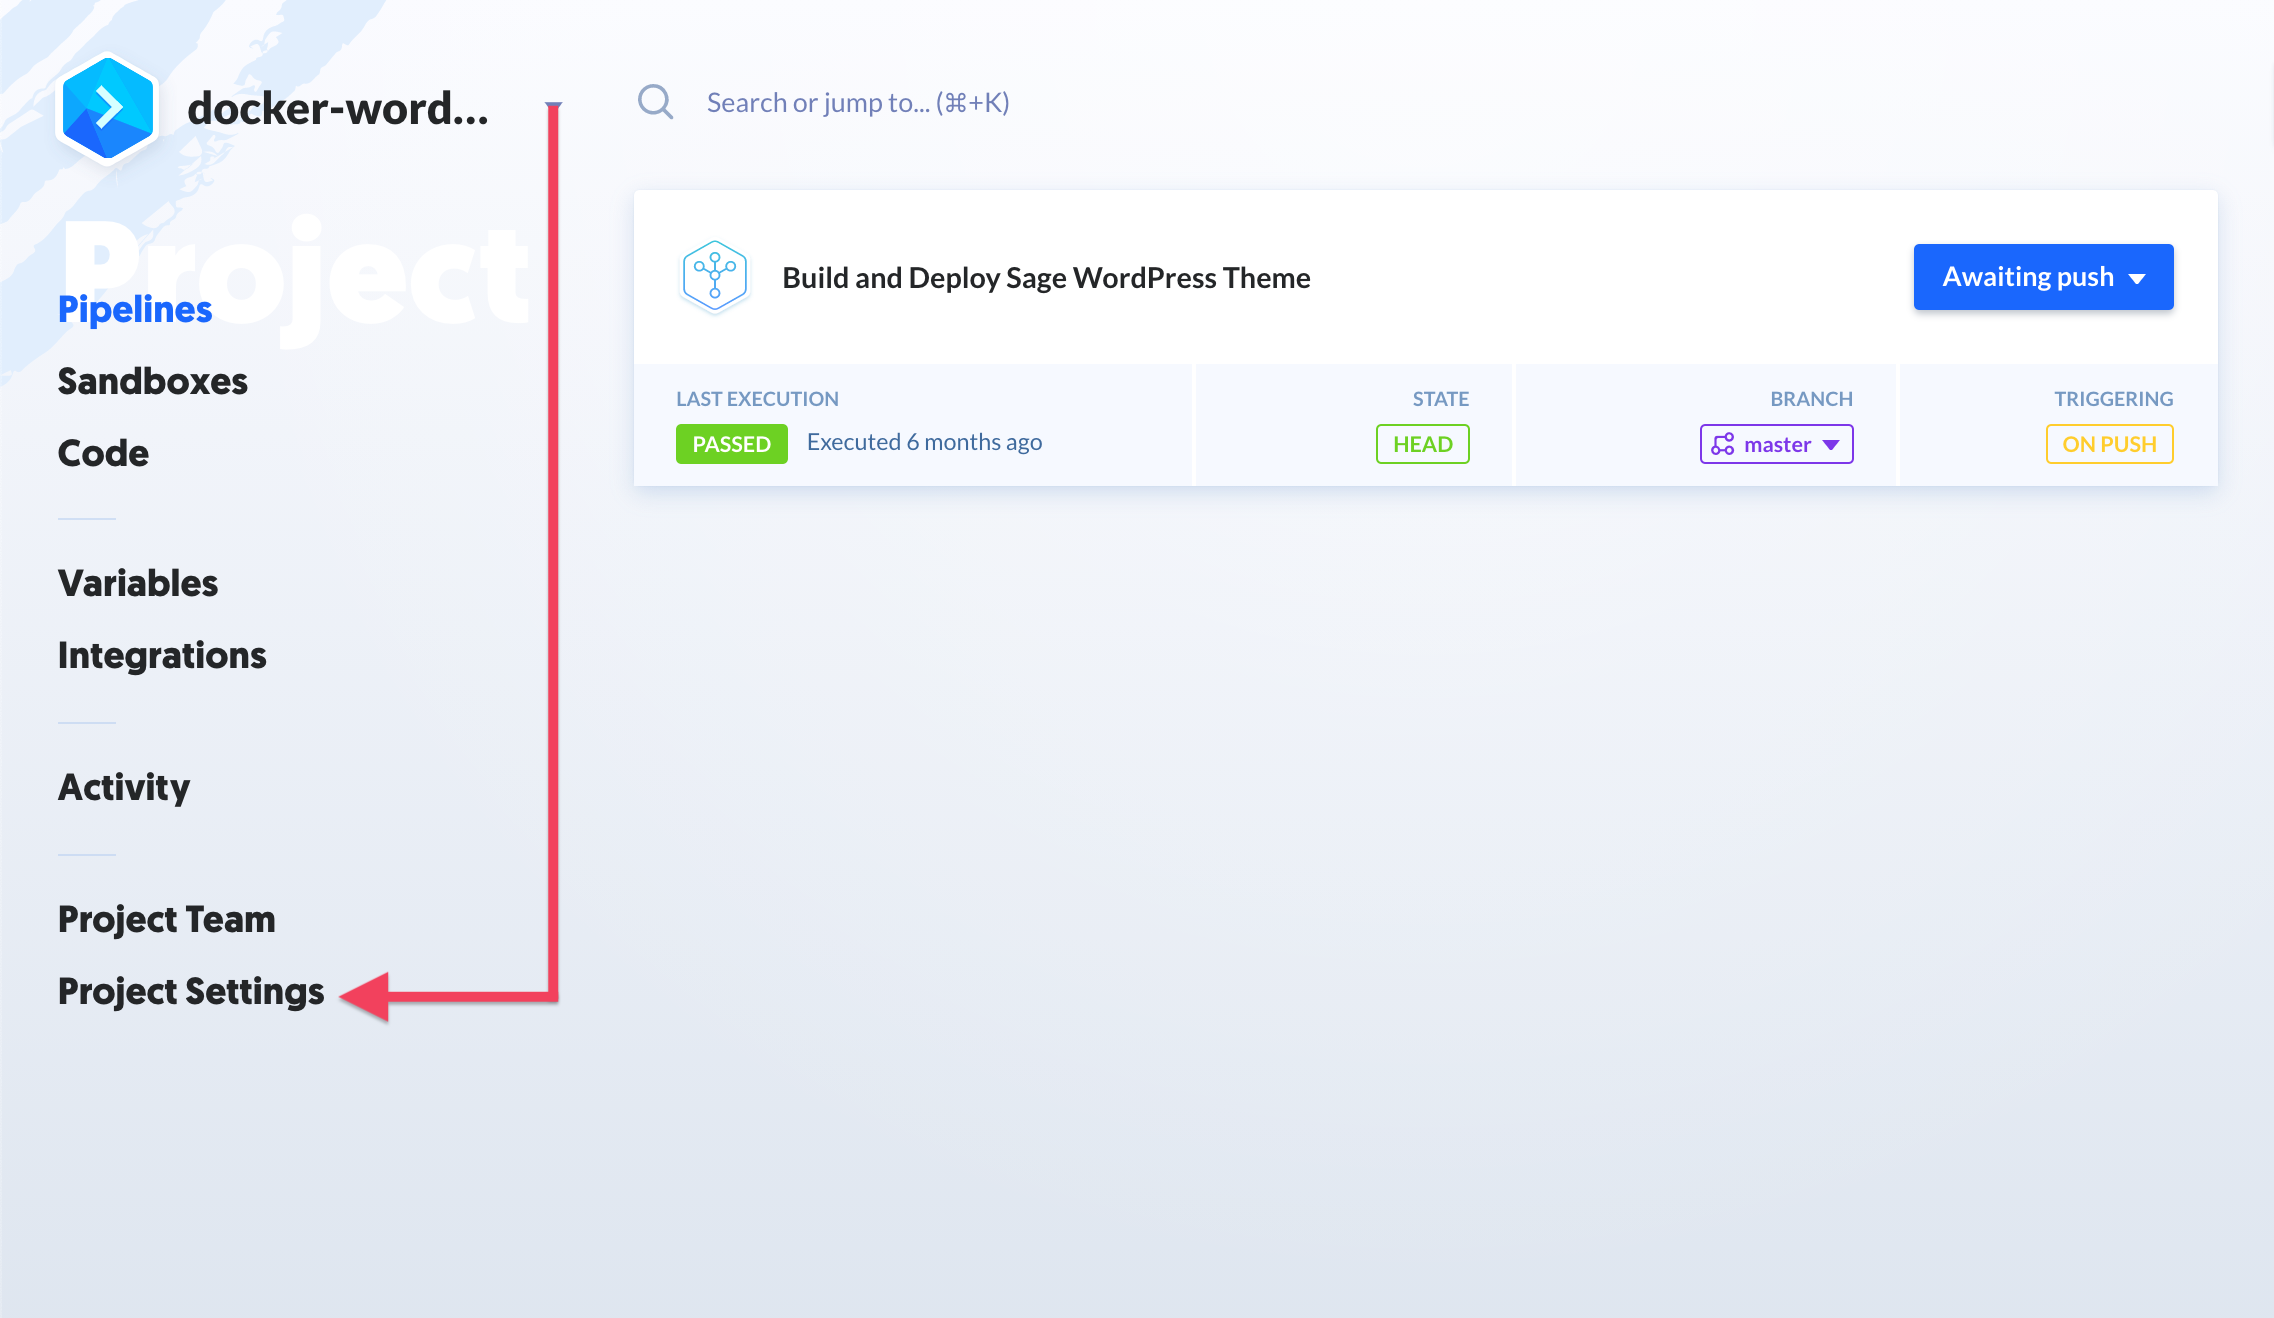Click the PASSED status badge

pyautogui.click(x=732, y=444)
